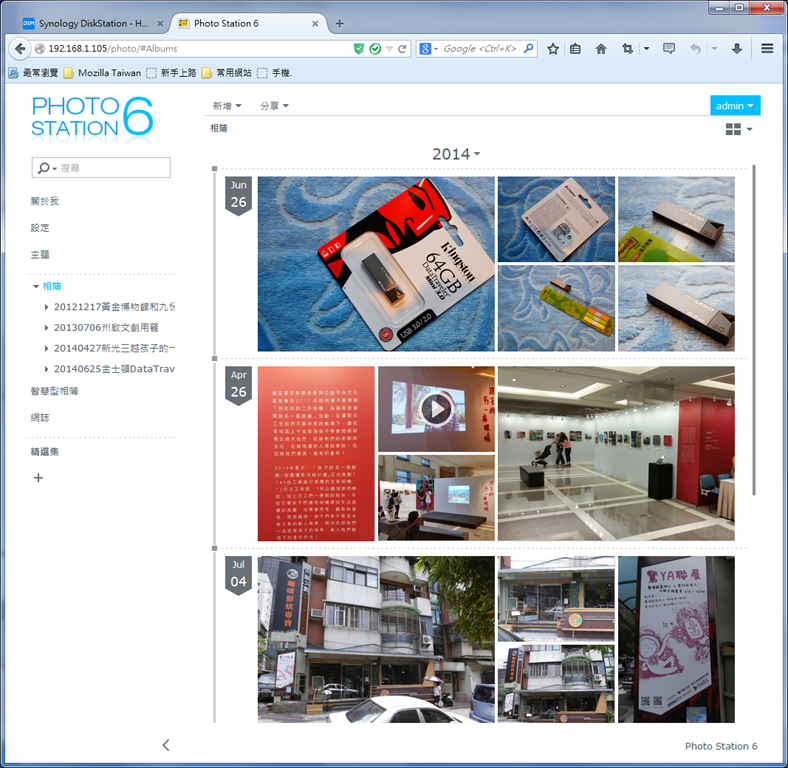Open the 最常瀏覽 bookmark
Screen dimensions: 788x768
pyautogui.click(x=34, y=73)
